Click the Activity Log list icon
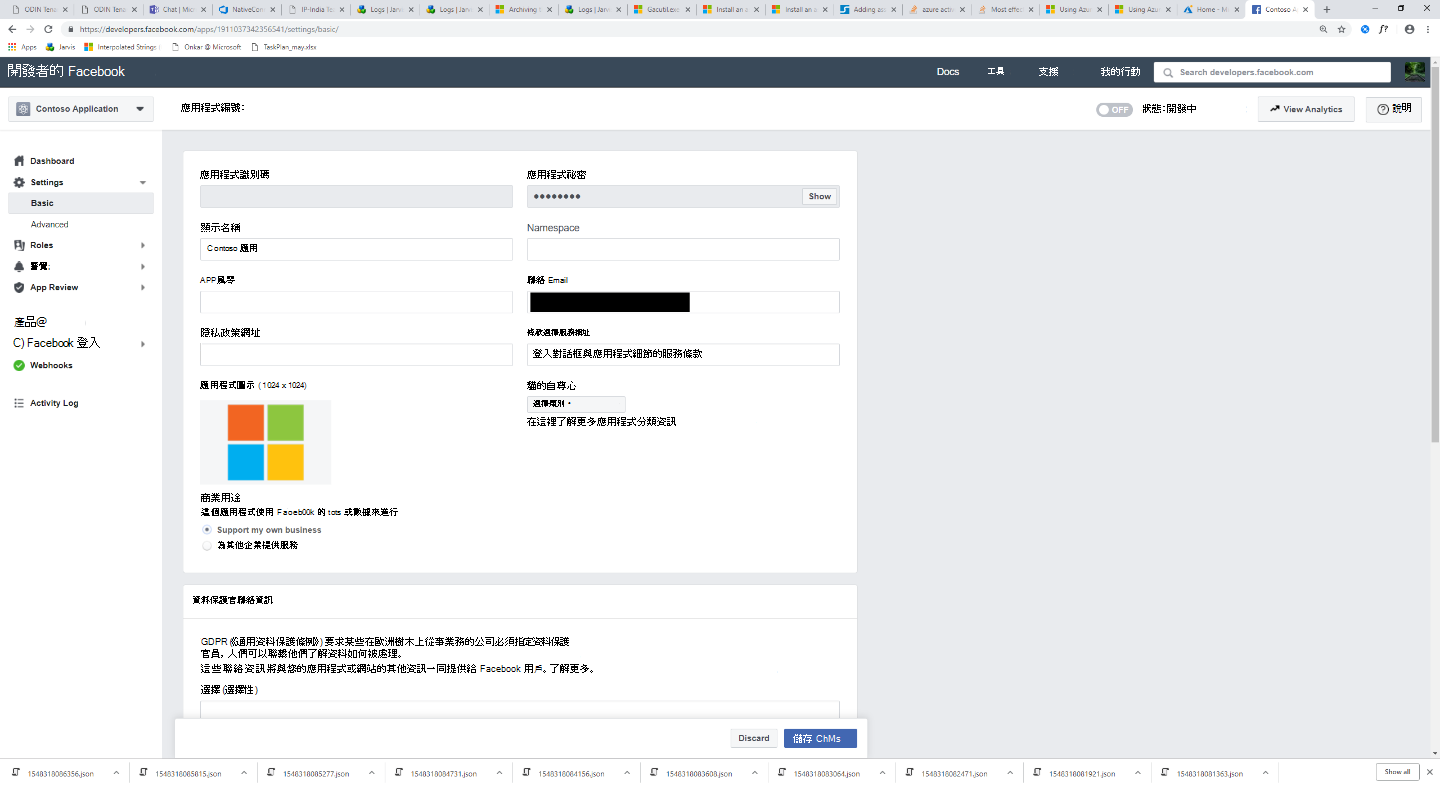1440x786 pixels. point(19,403)
